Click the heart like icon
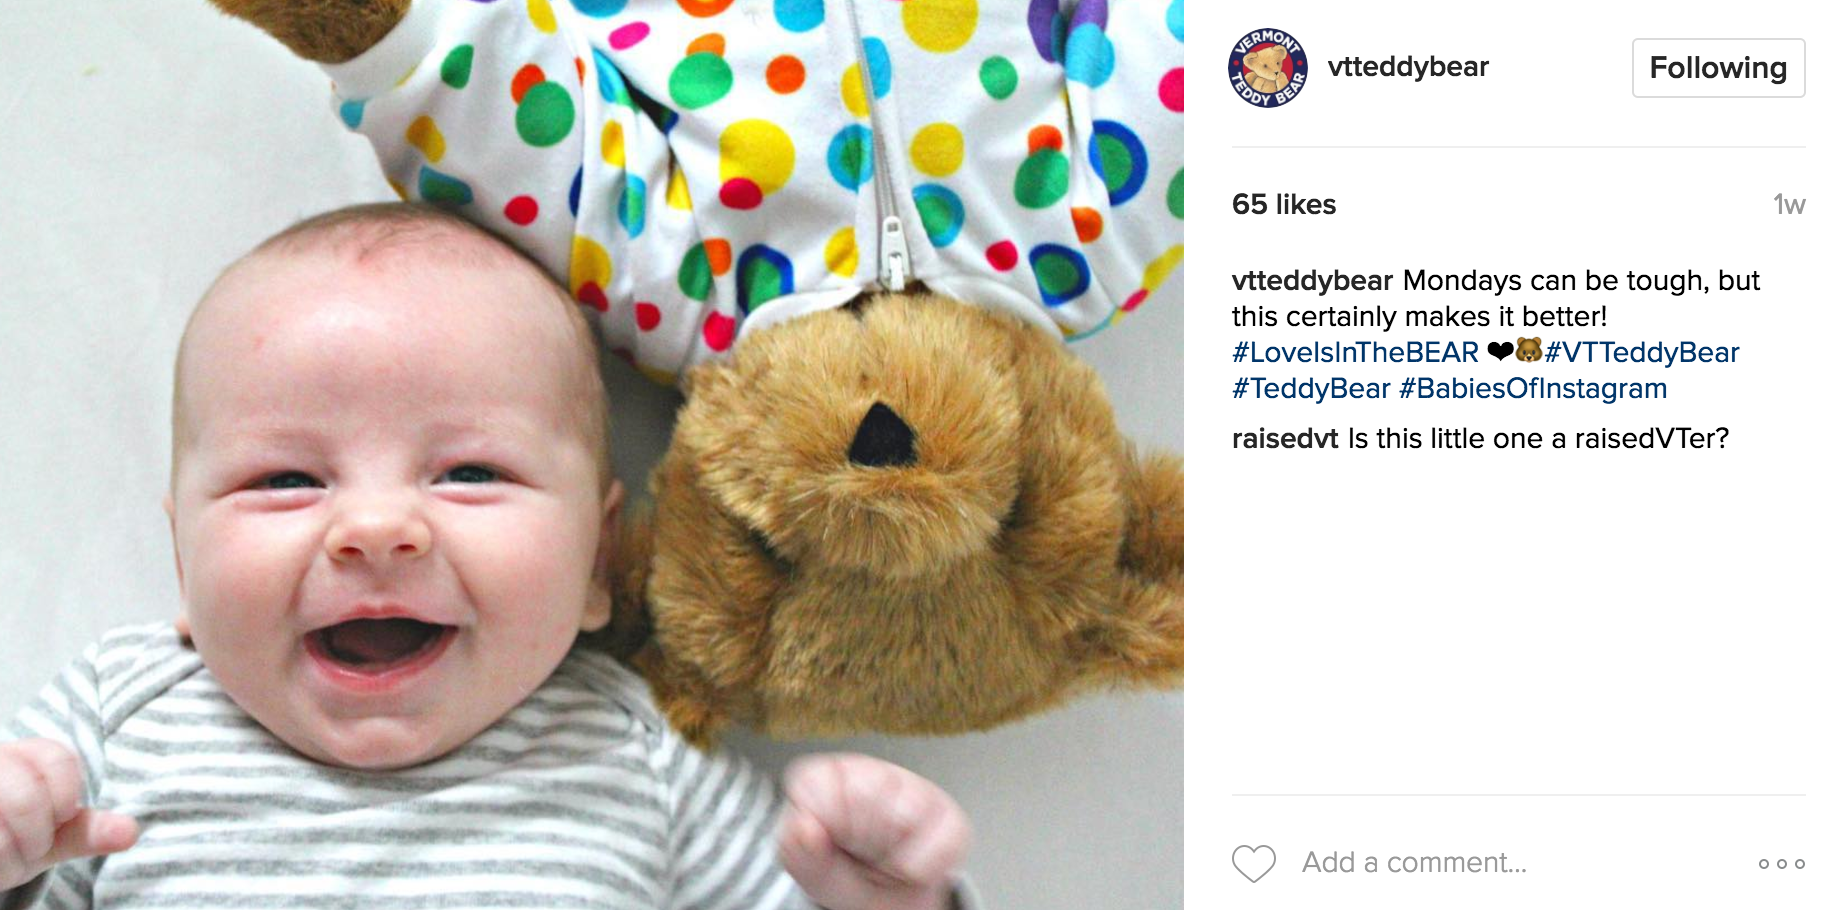 1254,863
